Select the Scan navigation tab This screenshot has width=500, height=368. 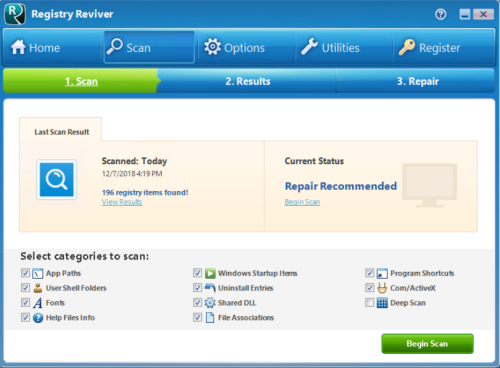click(x=149, y=47)
